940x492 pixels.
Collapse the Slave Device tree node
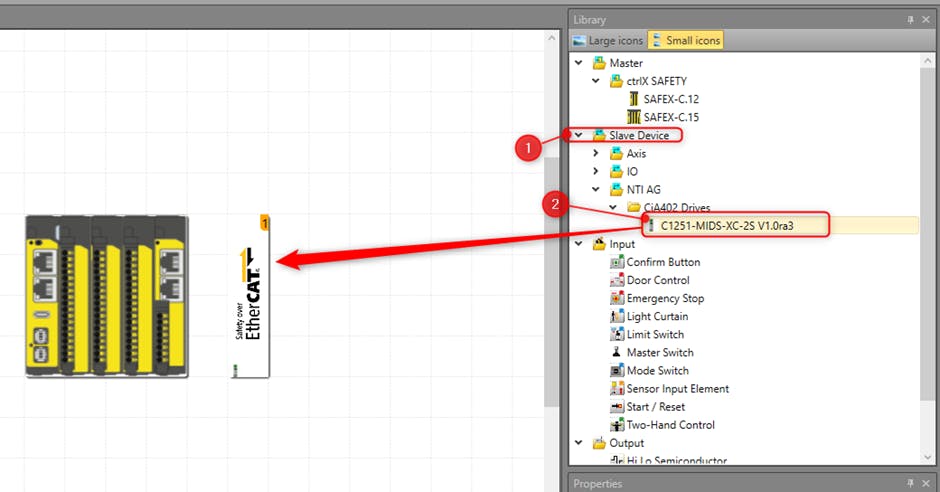(579, 135)
